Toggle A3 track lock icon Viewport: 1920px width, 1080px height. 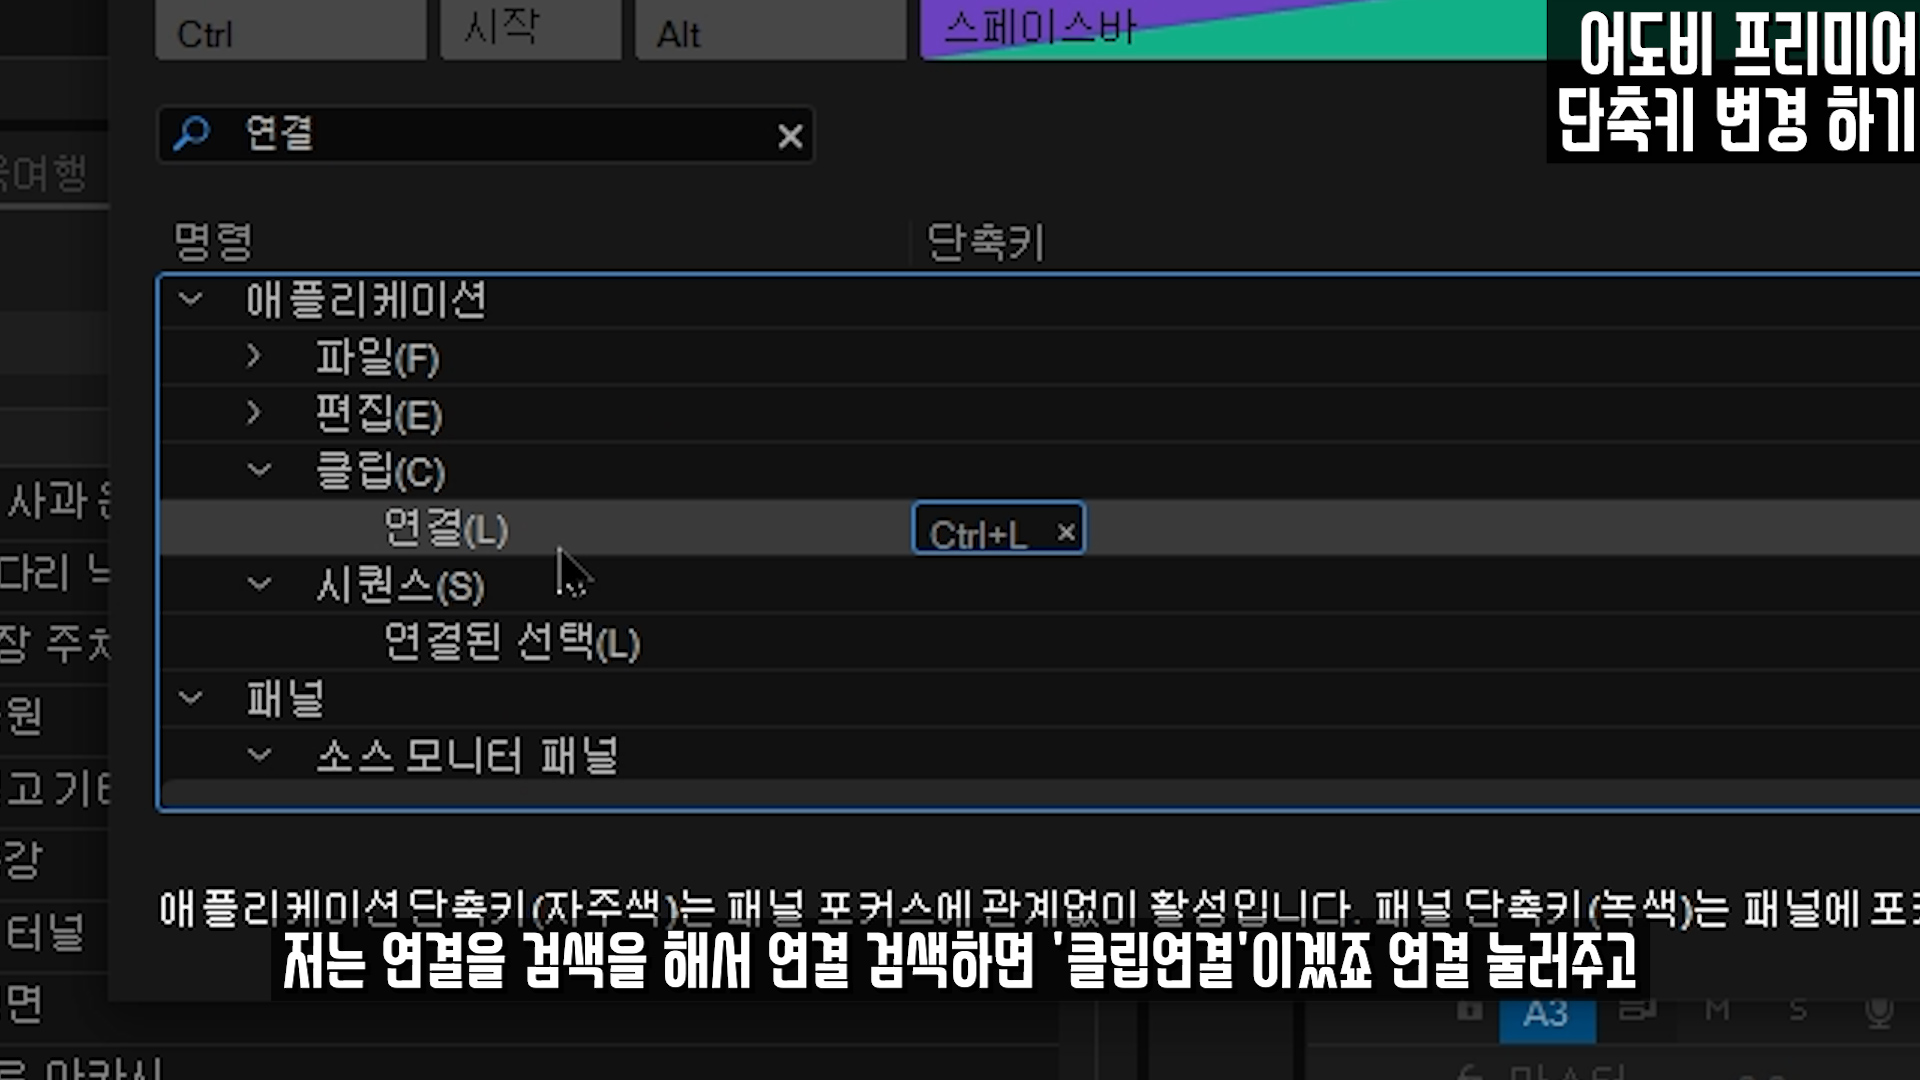[1469, 1011]
